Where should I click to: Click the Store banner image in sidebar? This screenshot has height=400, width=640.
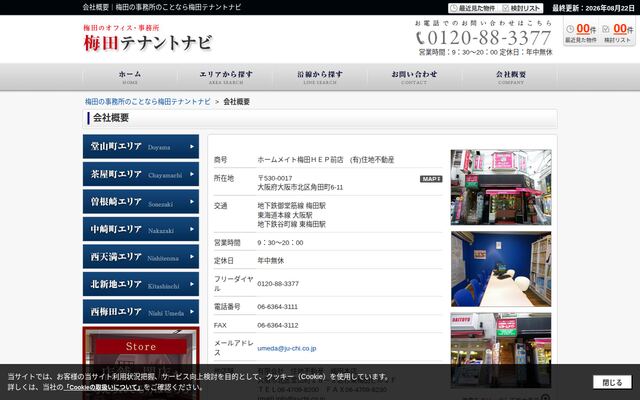[x=141, y=345]
